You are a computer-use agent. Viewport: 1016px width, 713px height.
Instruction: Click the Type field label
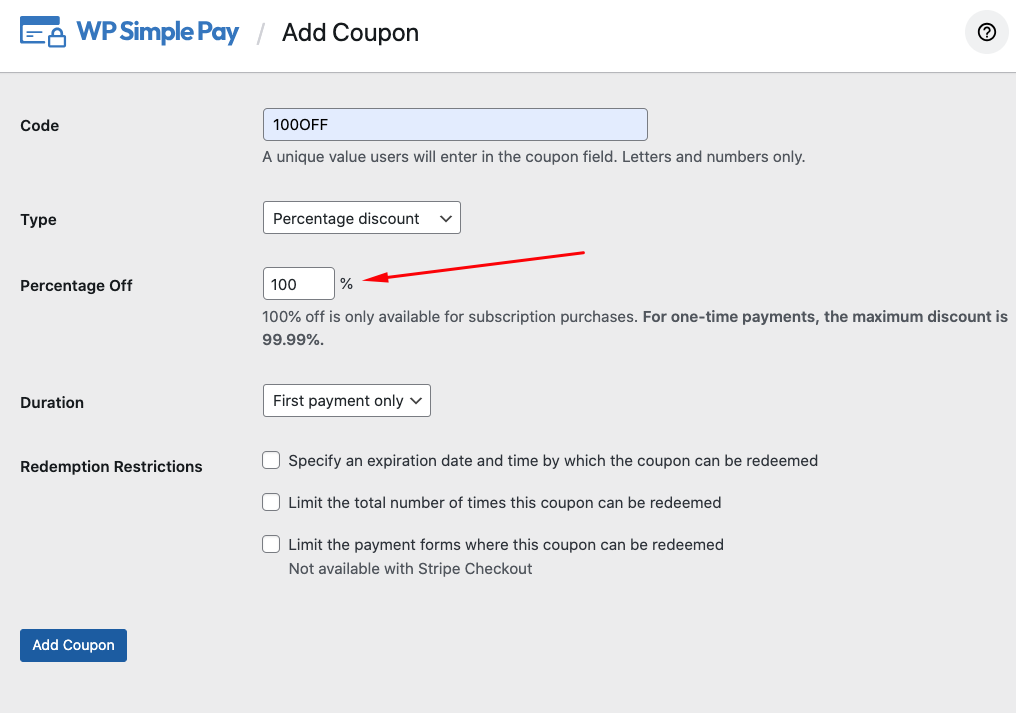click(38, 220)
